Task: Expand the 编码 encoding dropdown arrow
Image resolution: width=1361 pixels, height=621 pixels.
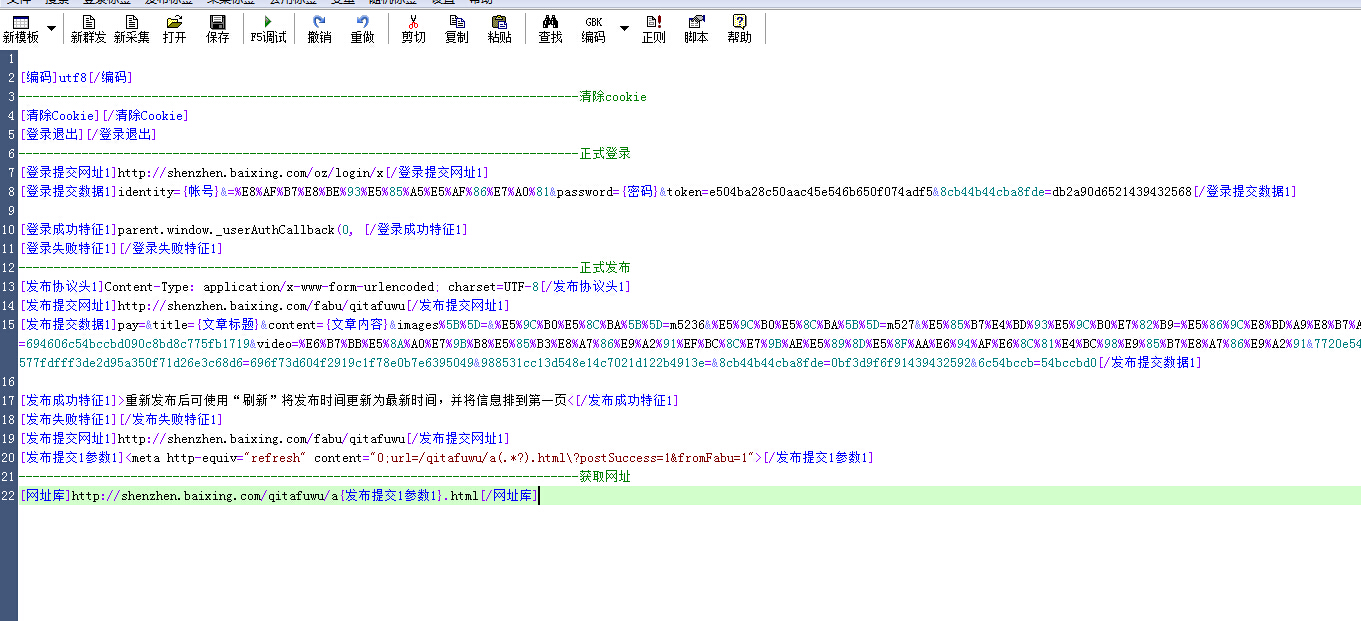Action: [x=624, y=29]
